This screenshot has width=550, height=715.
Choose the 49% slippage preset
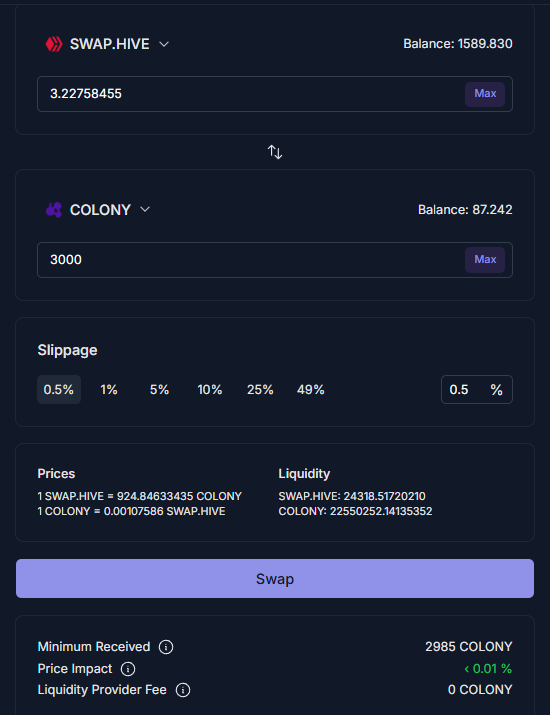pos(311,389)
